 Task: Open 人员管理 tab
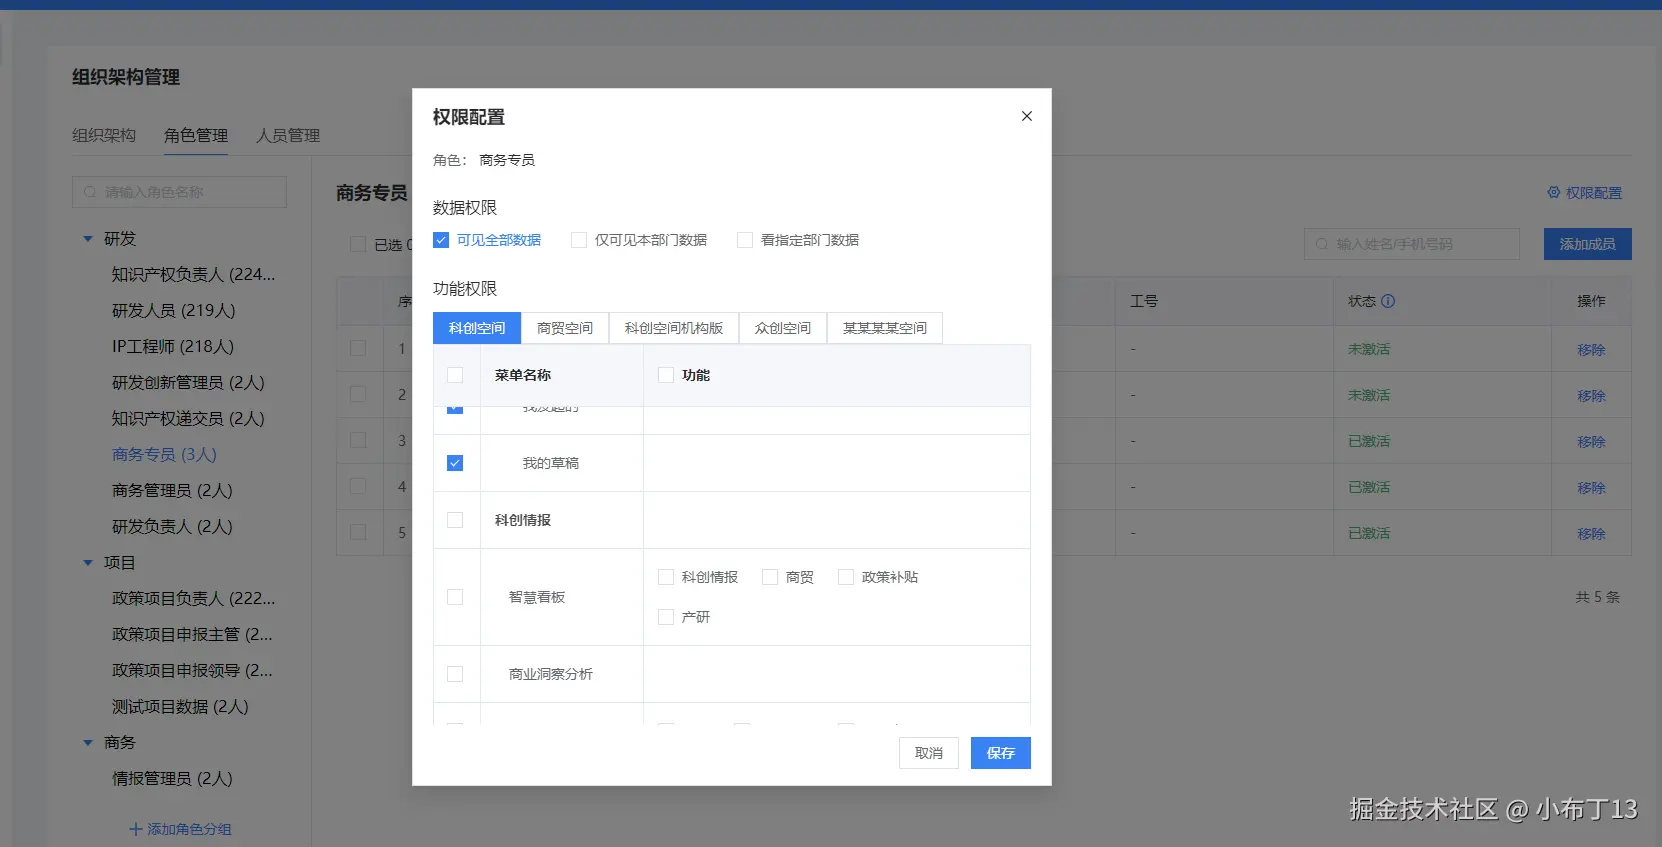point(288,135)
